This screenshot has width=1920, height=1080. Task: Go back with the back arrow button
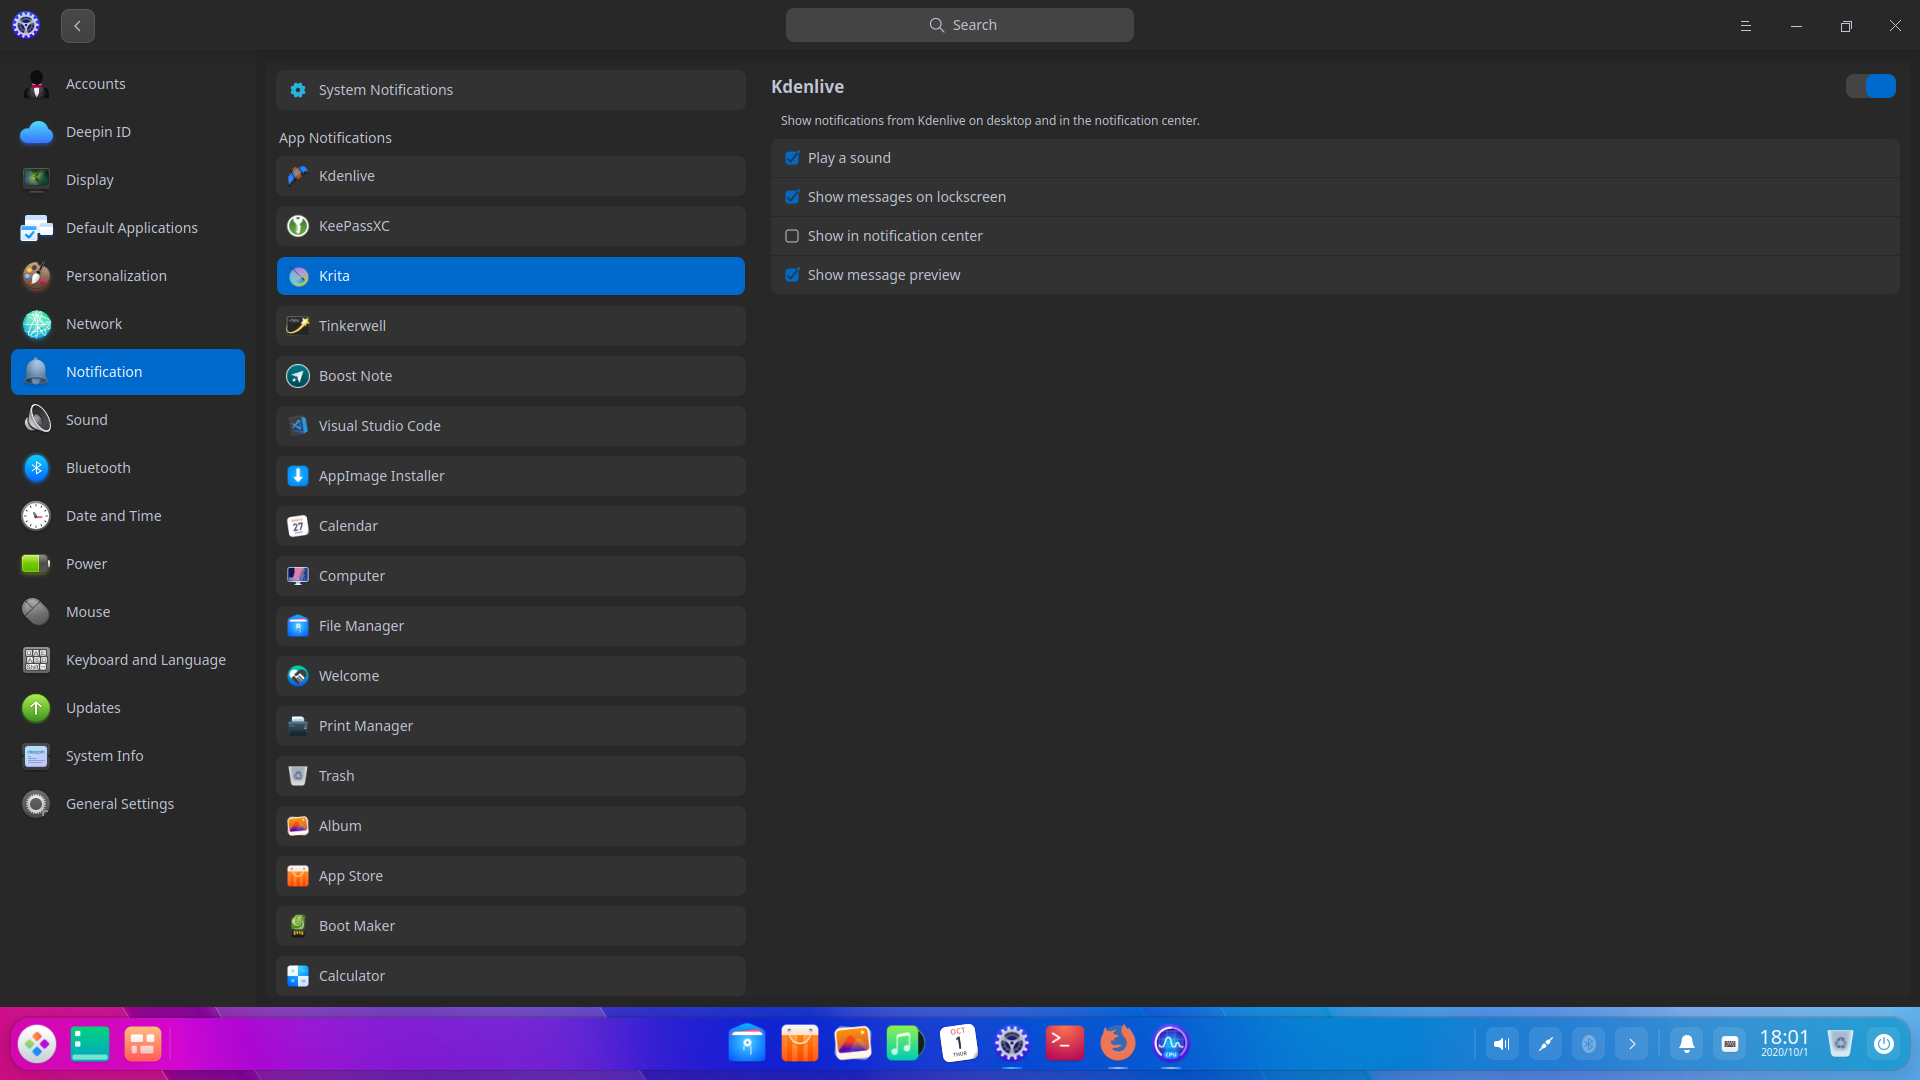point(77,25)
